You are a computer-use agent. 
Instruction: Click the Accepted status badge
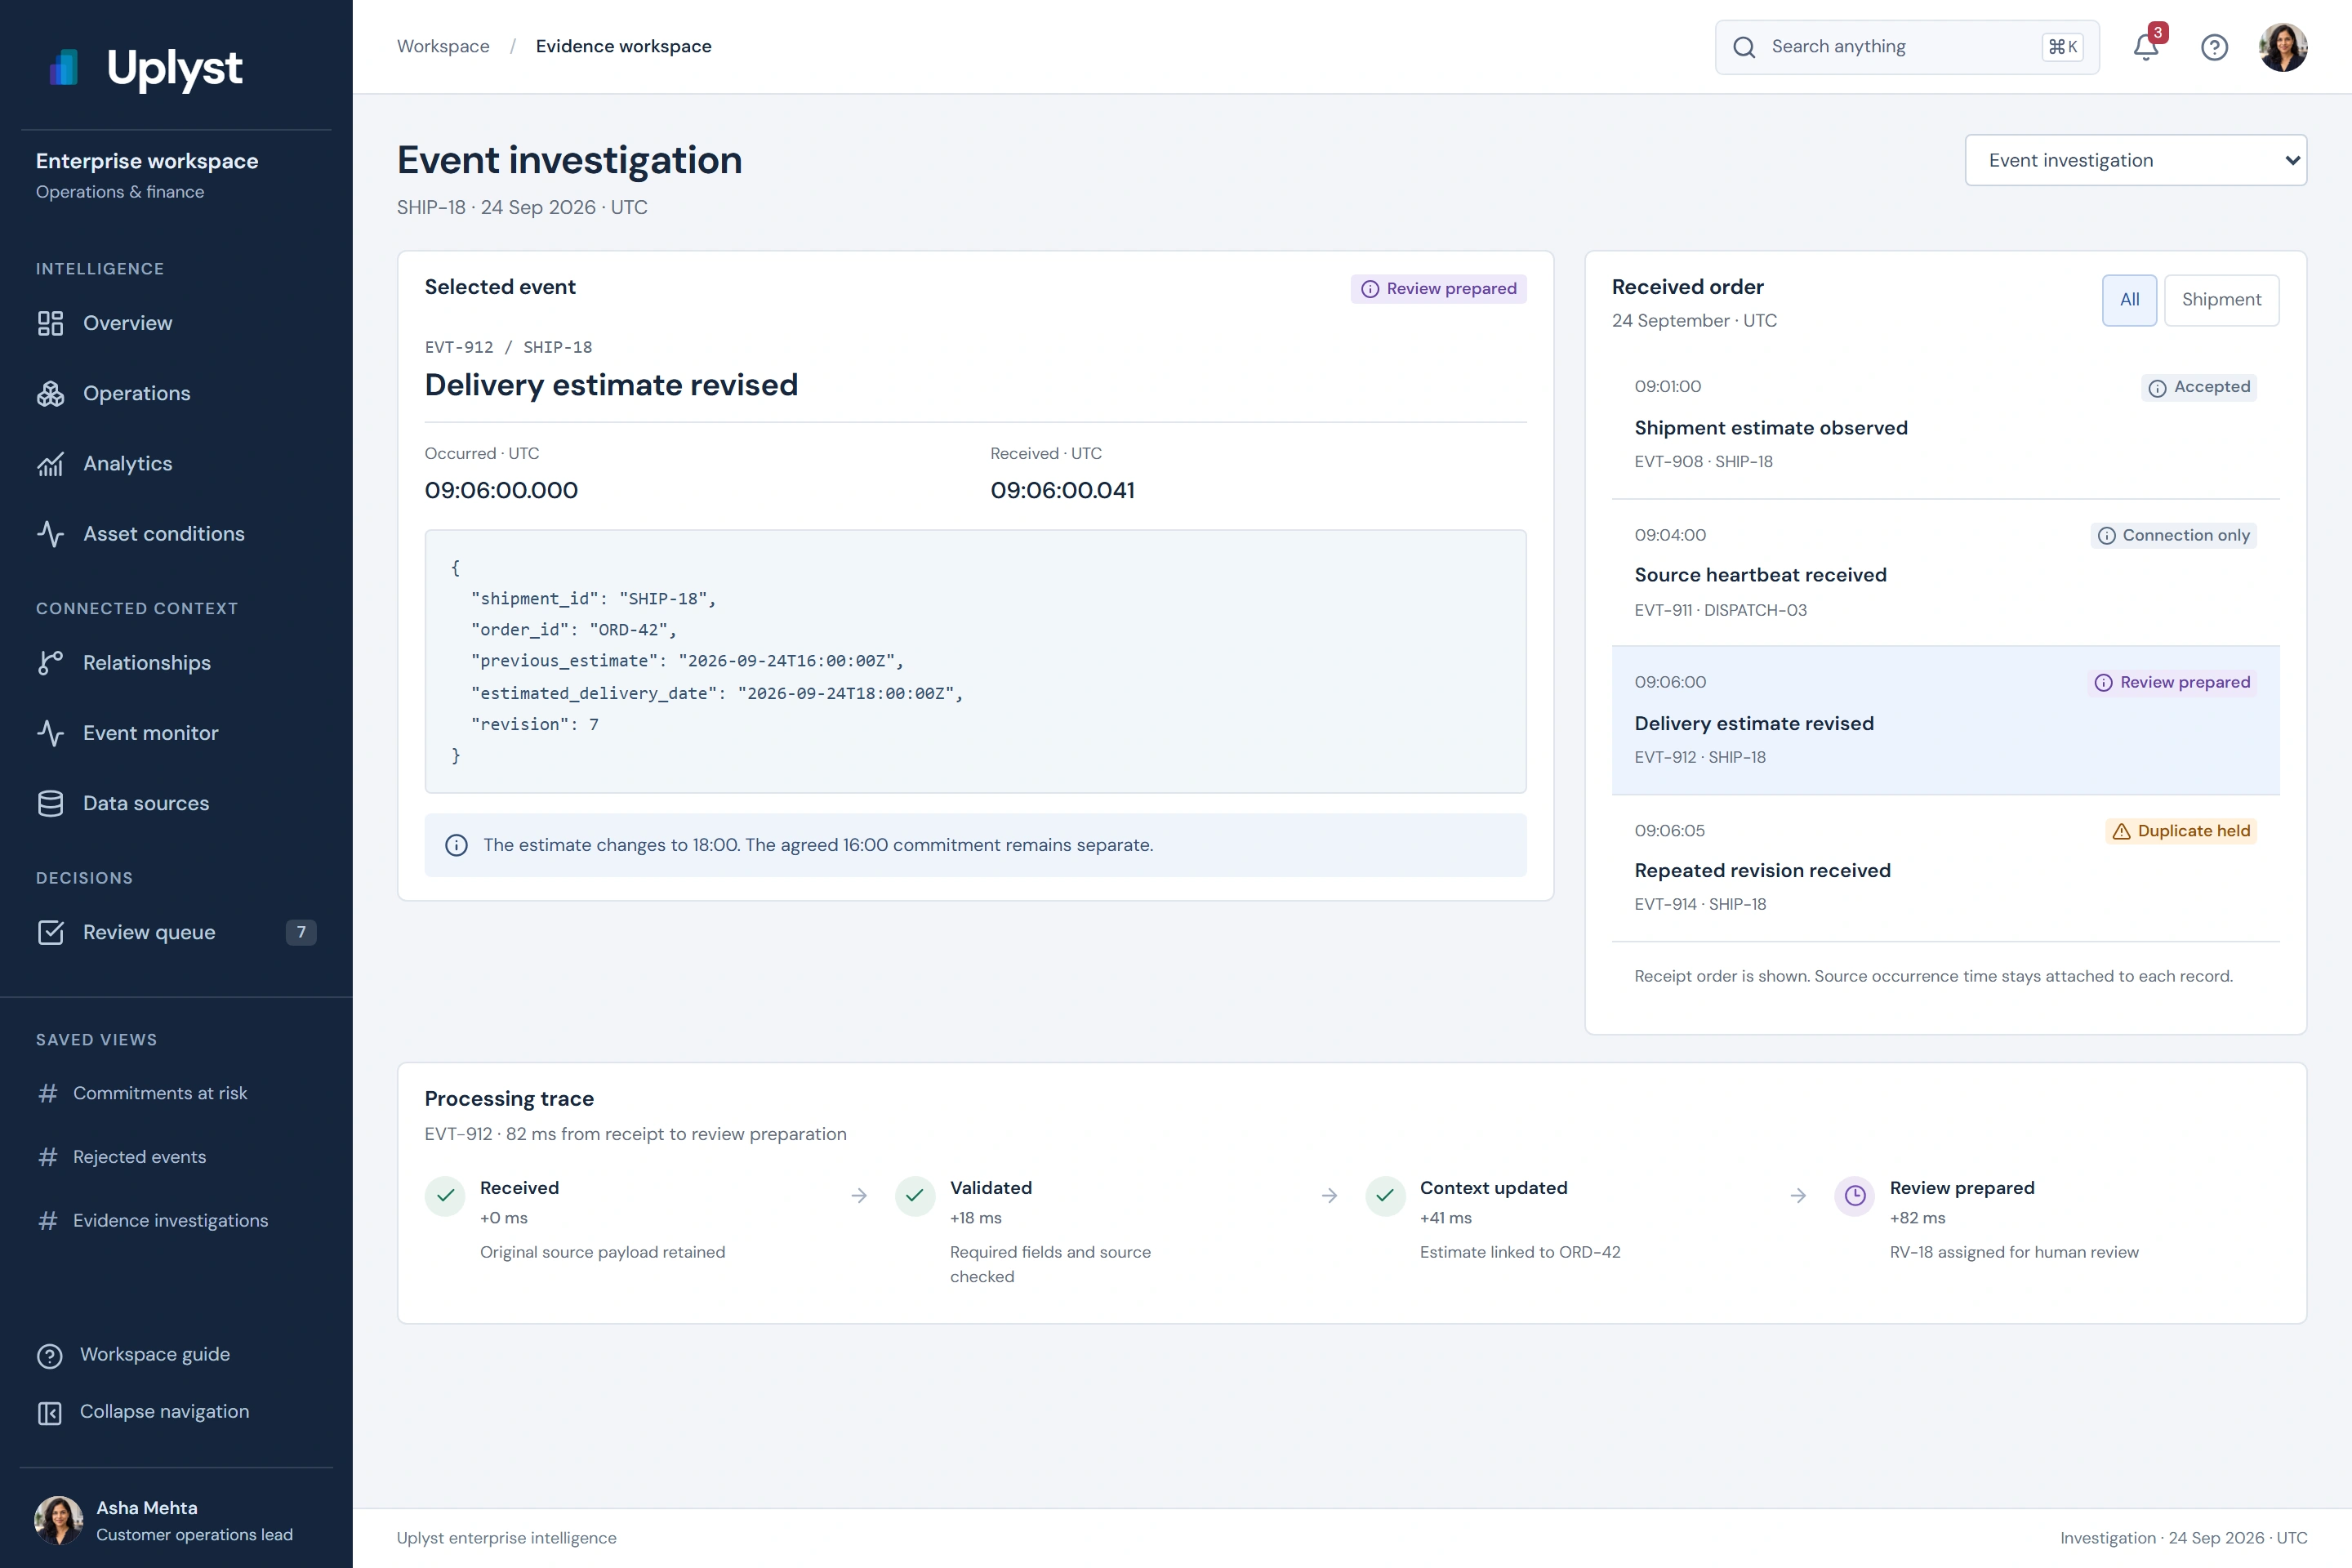pos(2198,387)
